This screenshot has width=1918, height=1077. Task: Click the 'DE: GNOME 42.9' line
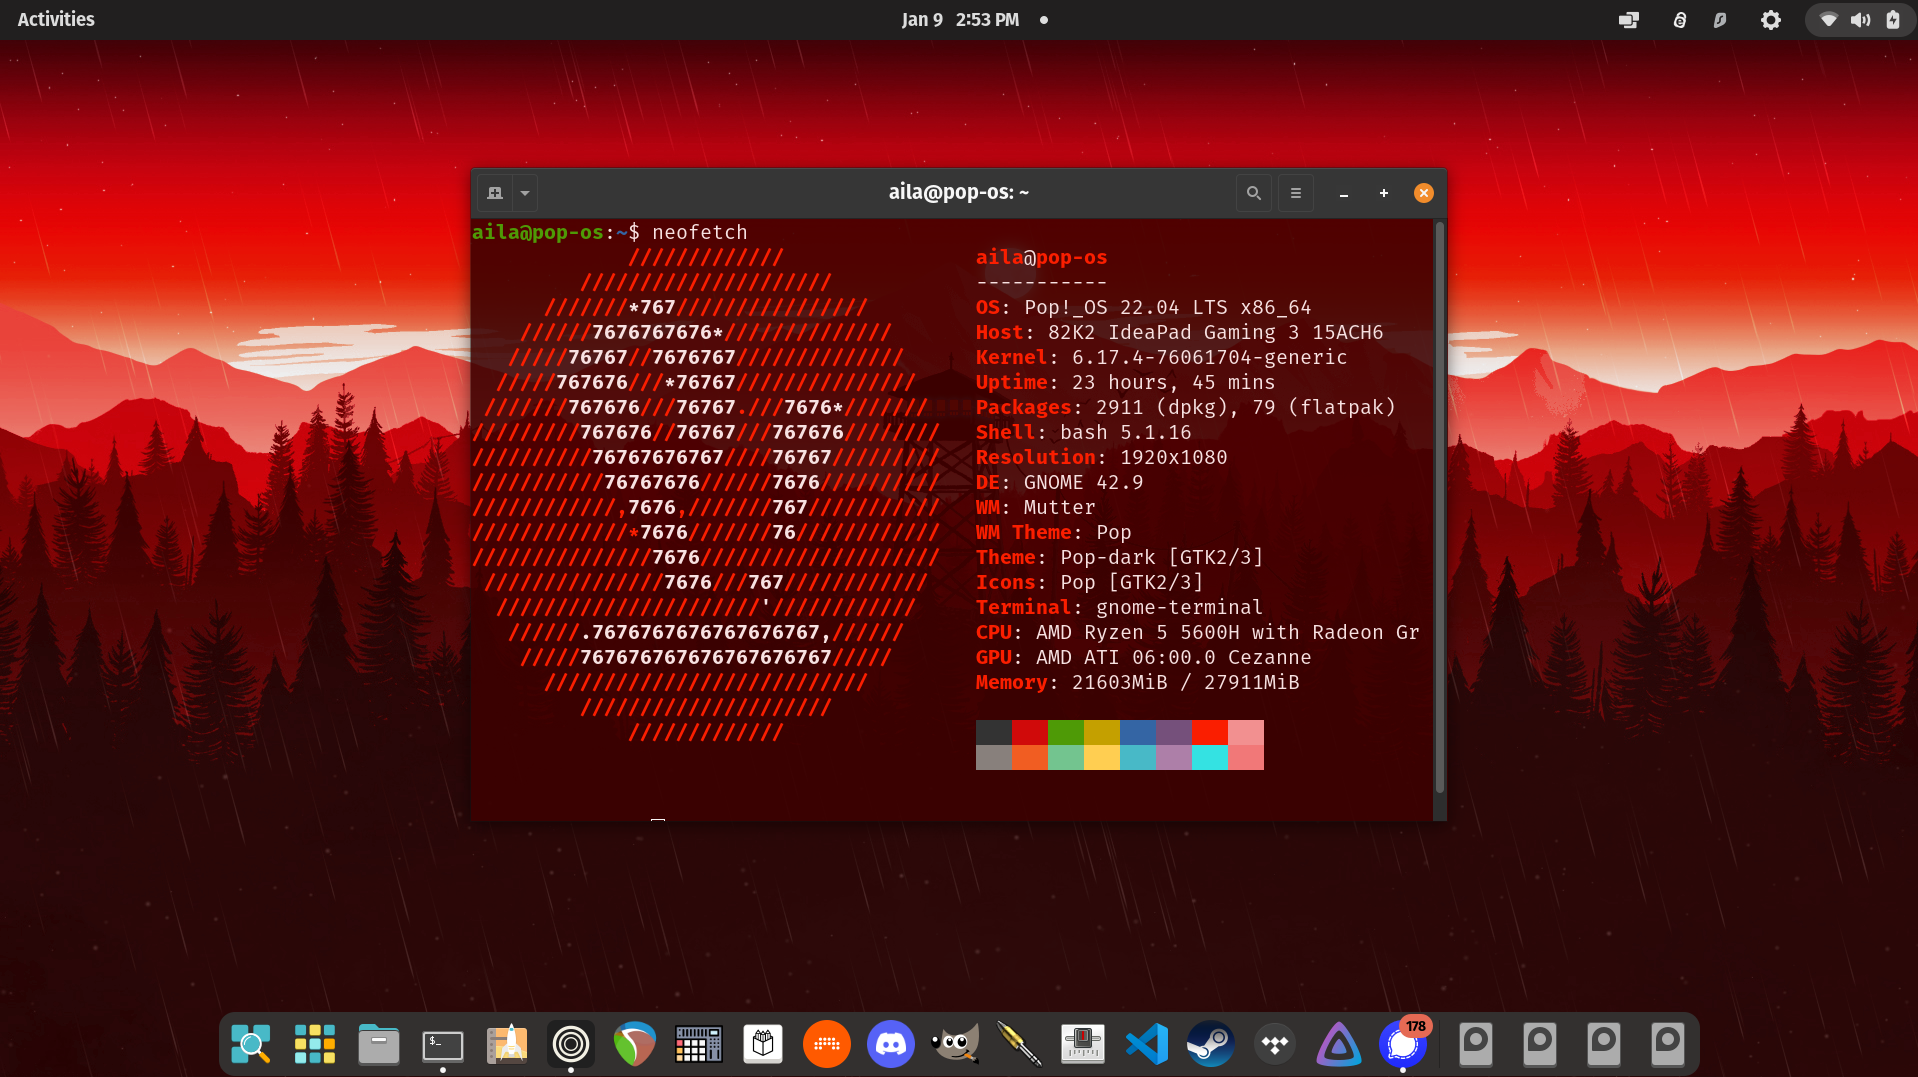pyautogui.click(x=1060, y=482)
